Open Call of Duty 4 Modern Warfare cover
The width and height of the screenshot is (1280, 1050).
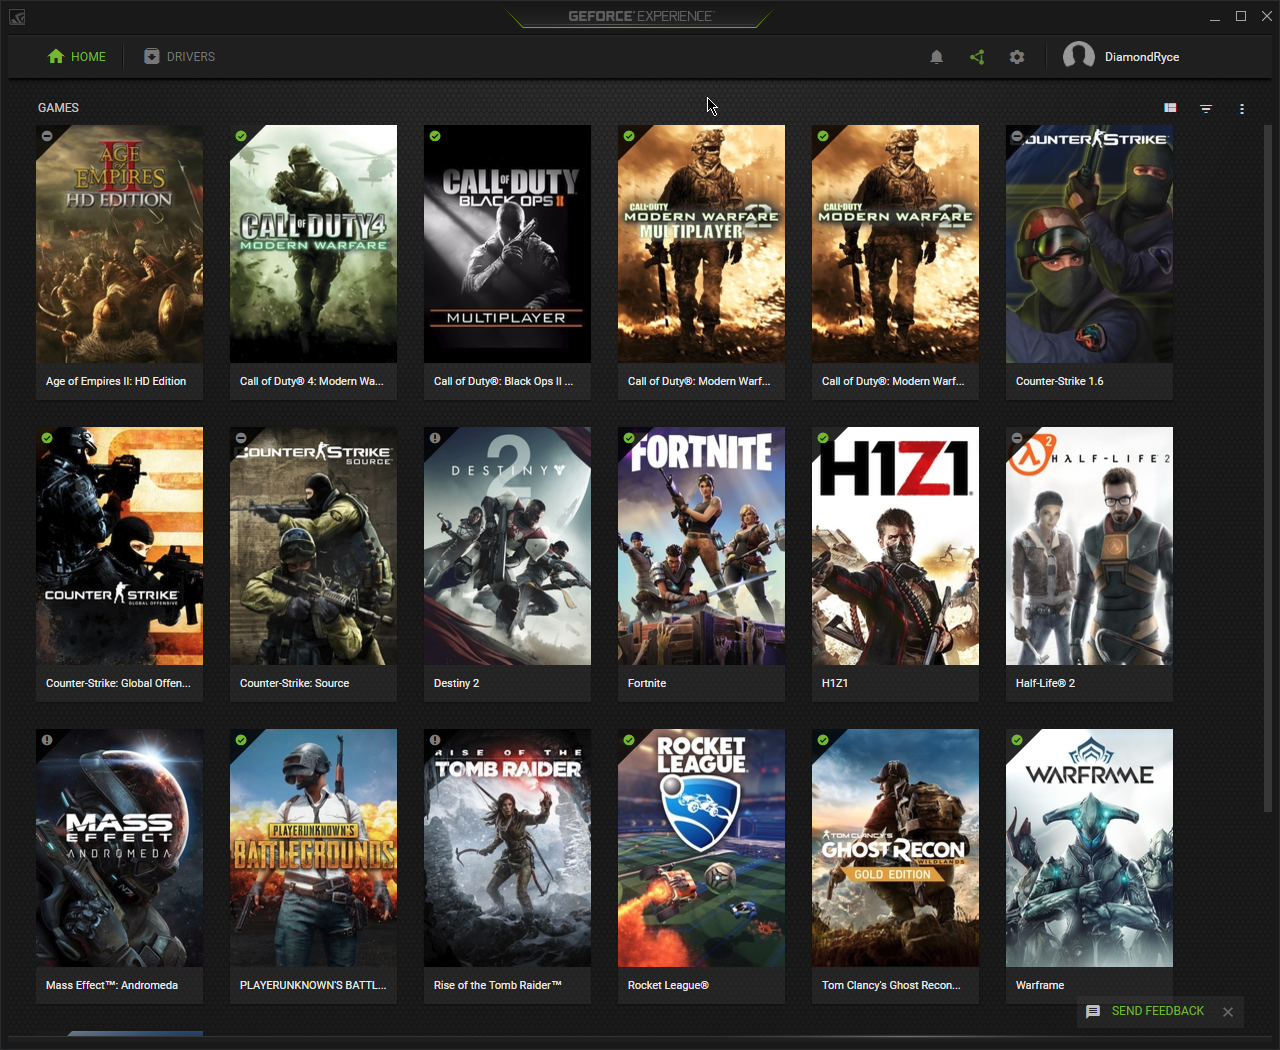314,244
